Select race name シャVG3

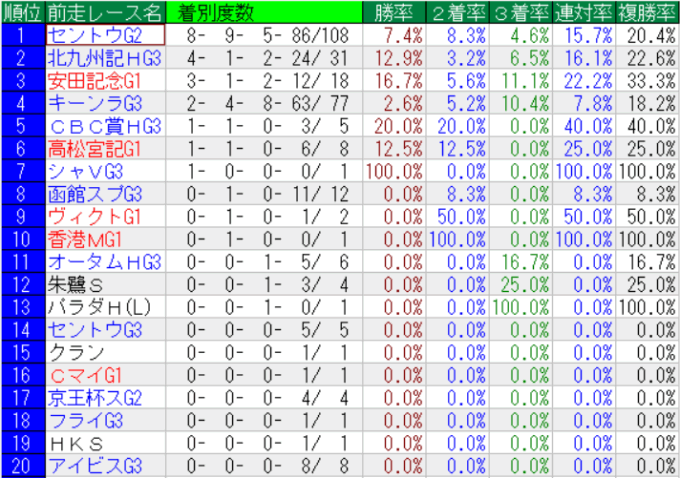[x=85, y=171]
